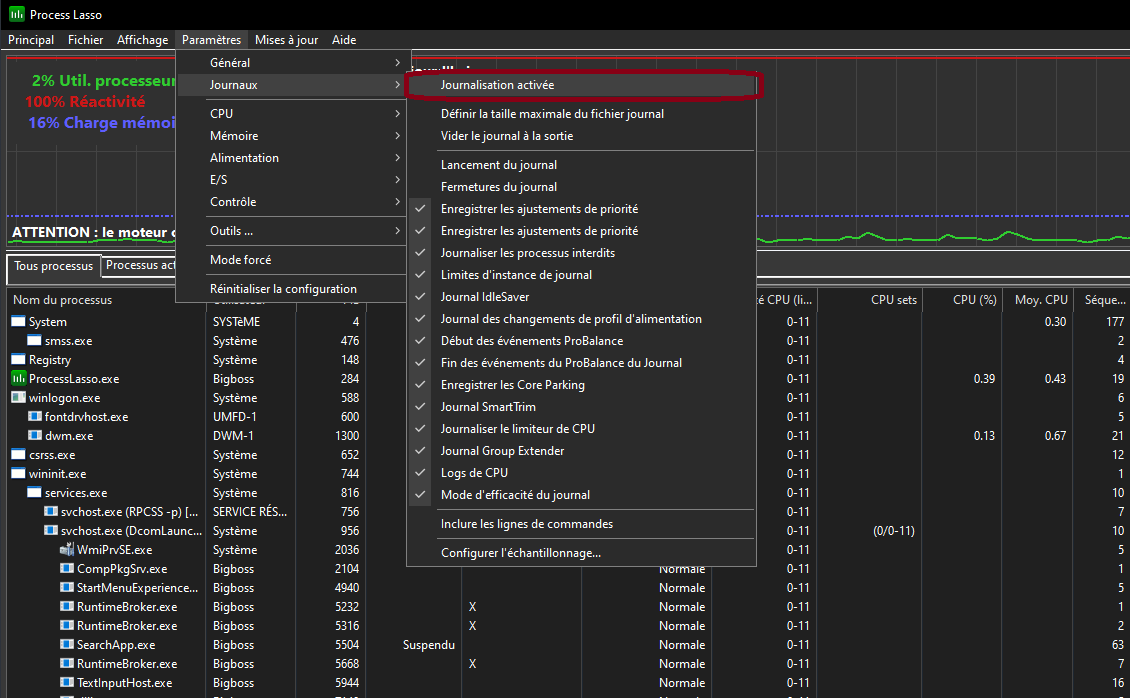Image resolution: width=1132 pixels, height=698 pixels.
Task: Click the ProcessLasso.exe process icon
Action: [x=18, y=379]
